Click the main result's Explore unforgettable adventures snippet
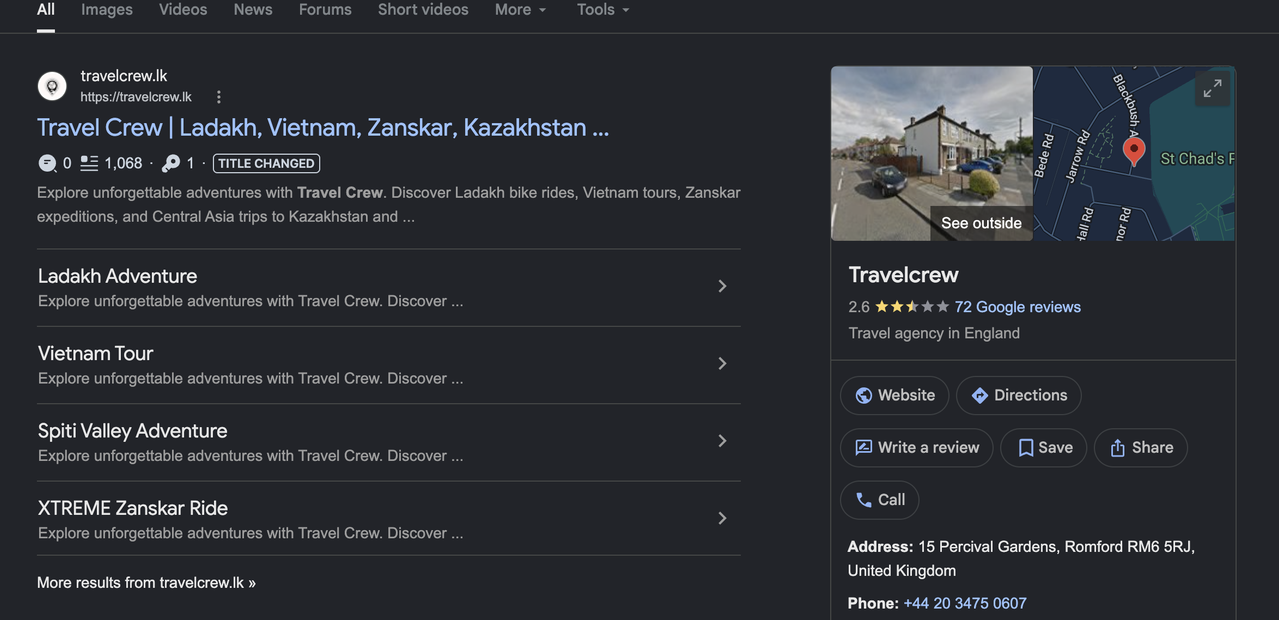The height and width of the screenshot is (620, 1279). point(389,204)
